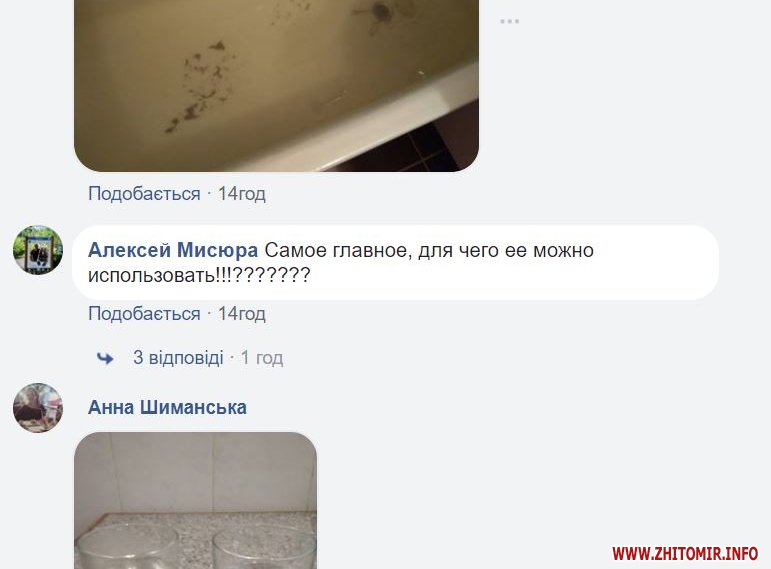Open the 14год timestamp under Алексей's comment
771x569 pixels.
tap(241, 314)
